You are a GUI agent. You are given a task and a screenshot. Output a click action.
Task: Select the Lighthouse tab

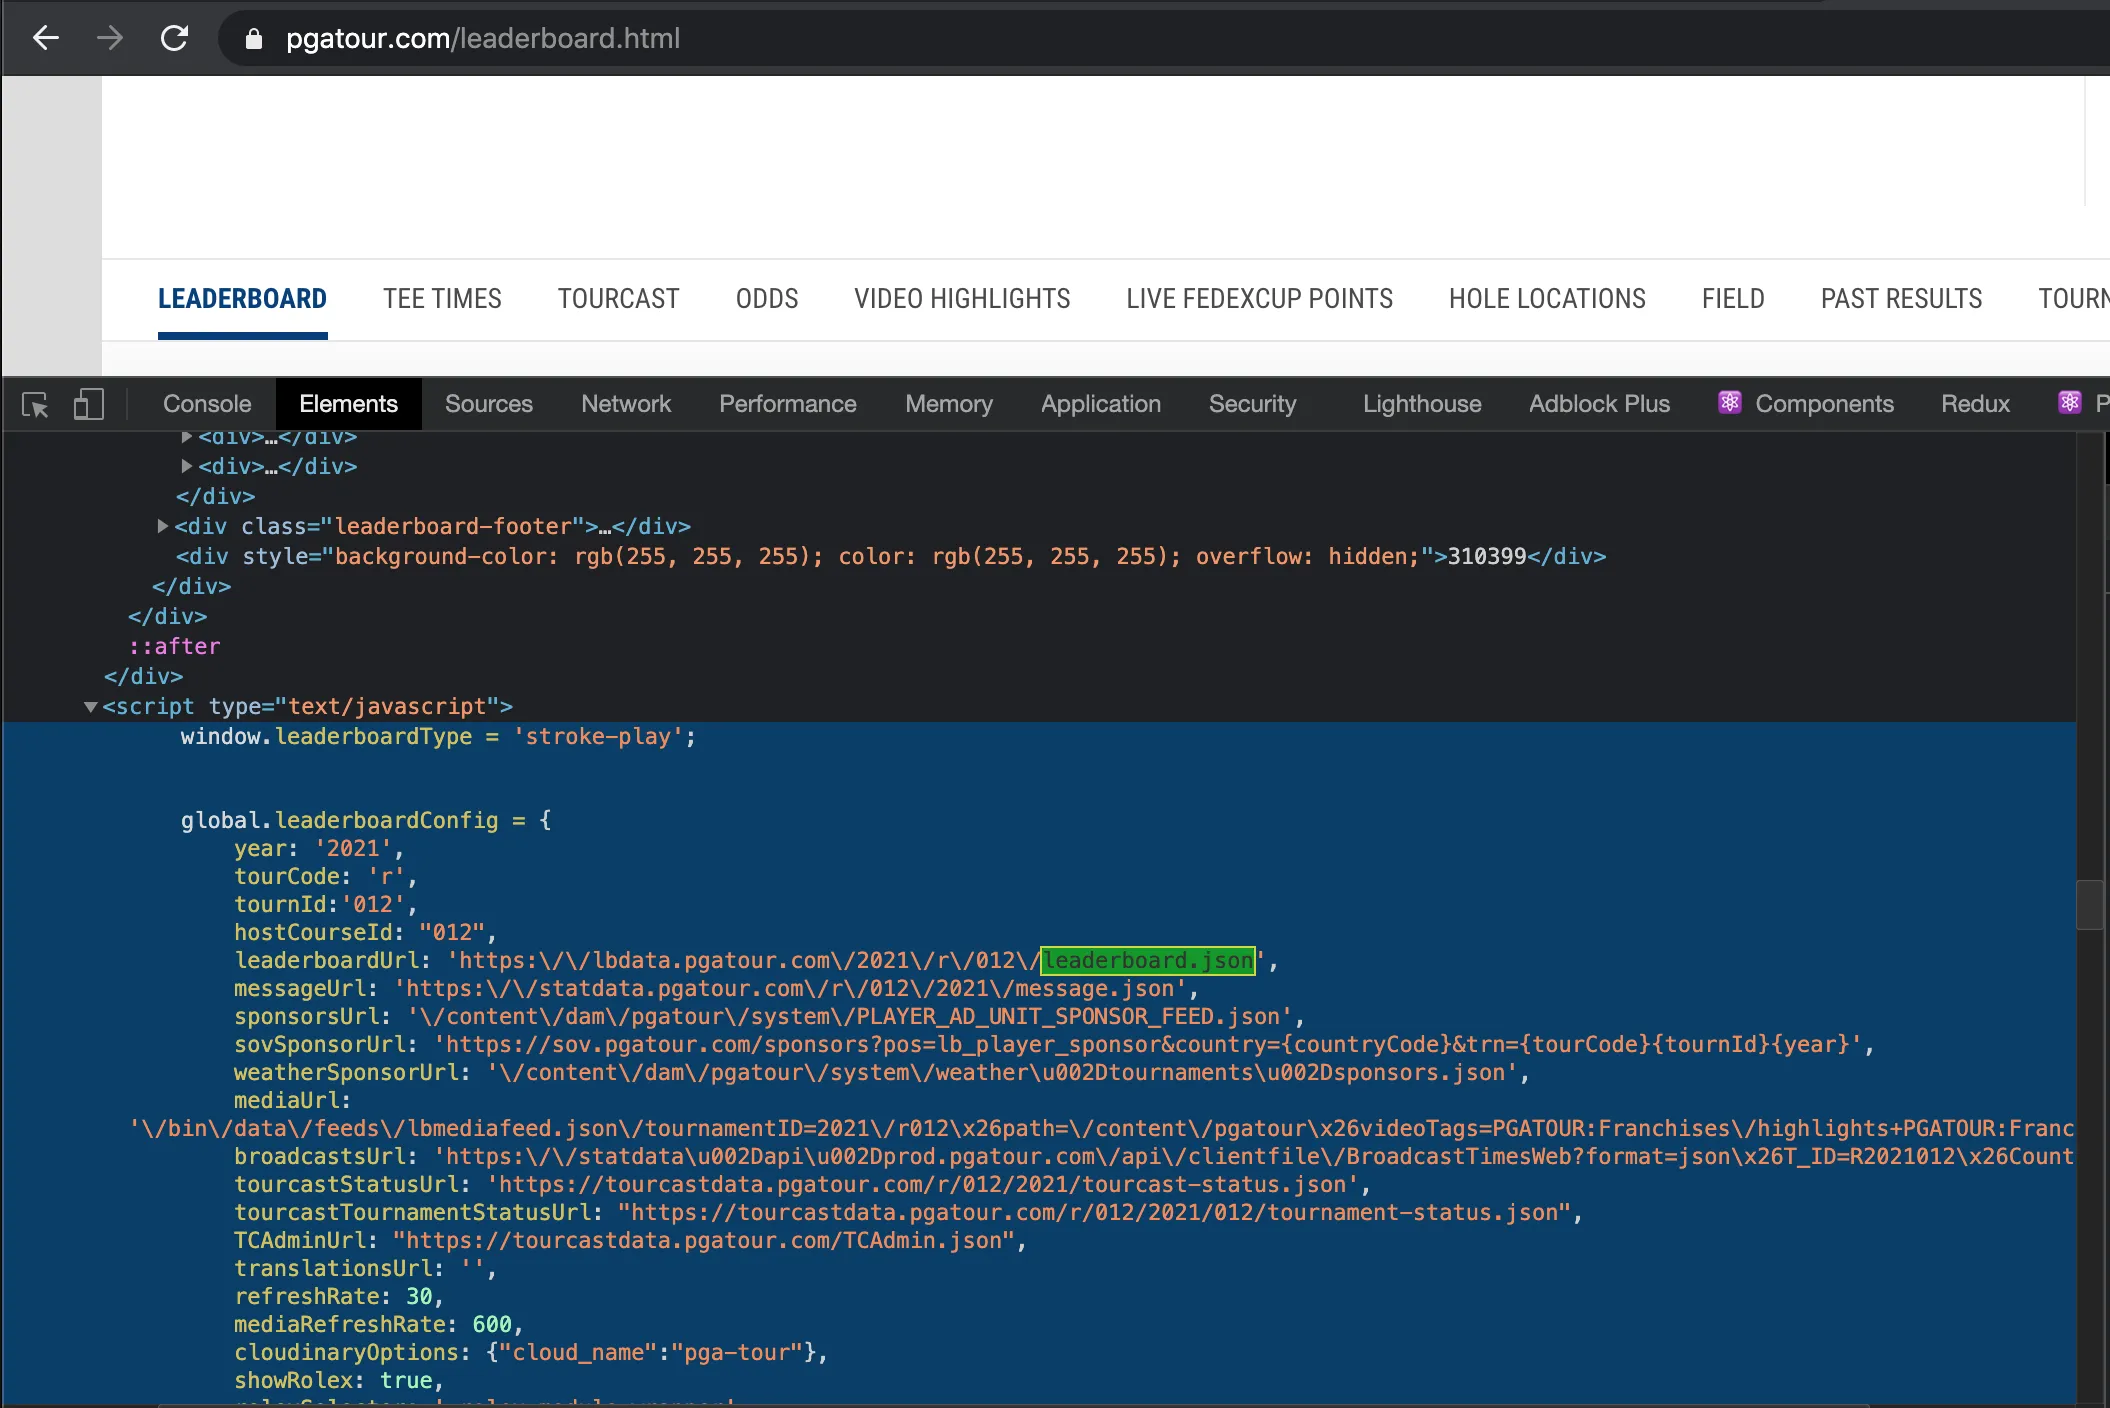click(1421, 404)
